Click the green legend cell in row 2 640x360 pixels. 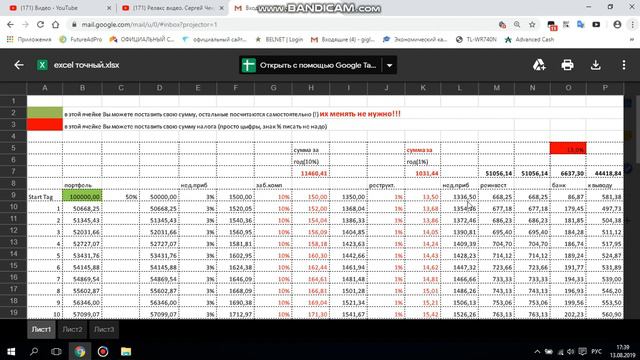click(45, 113)
